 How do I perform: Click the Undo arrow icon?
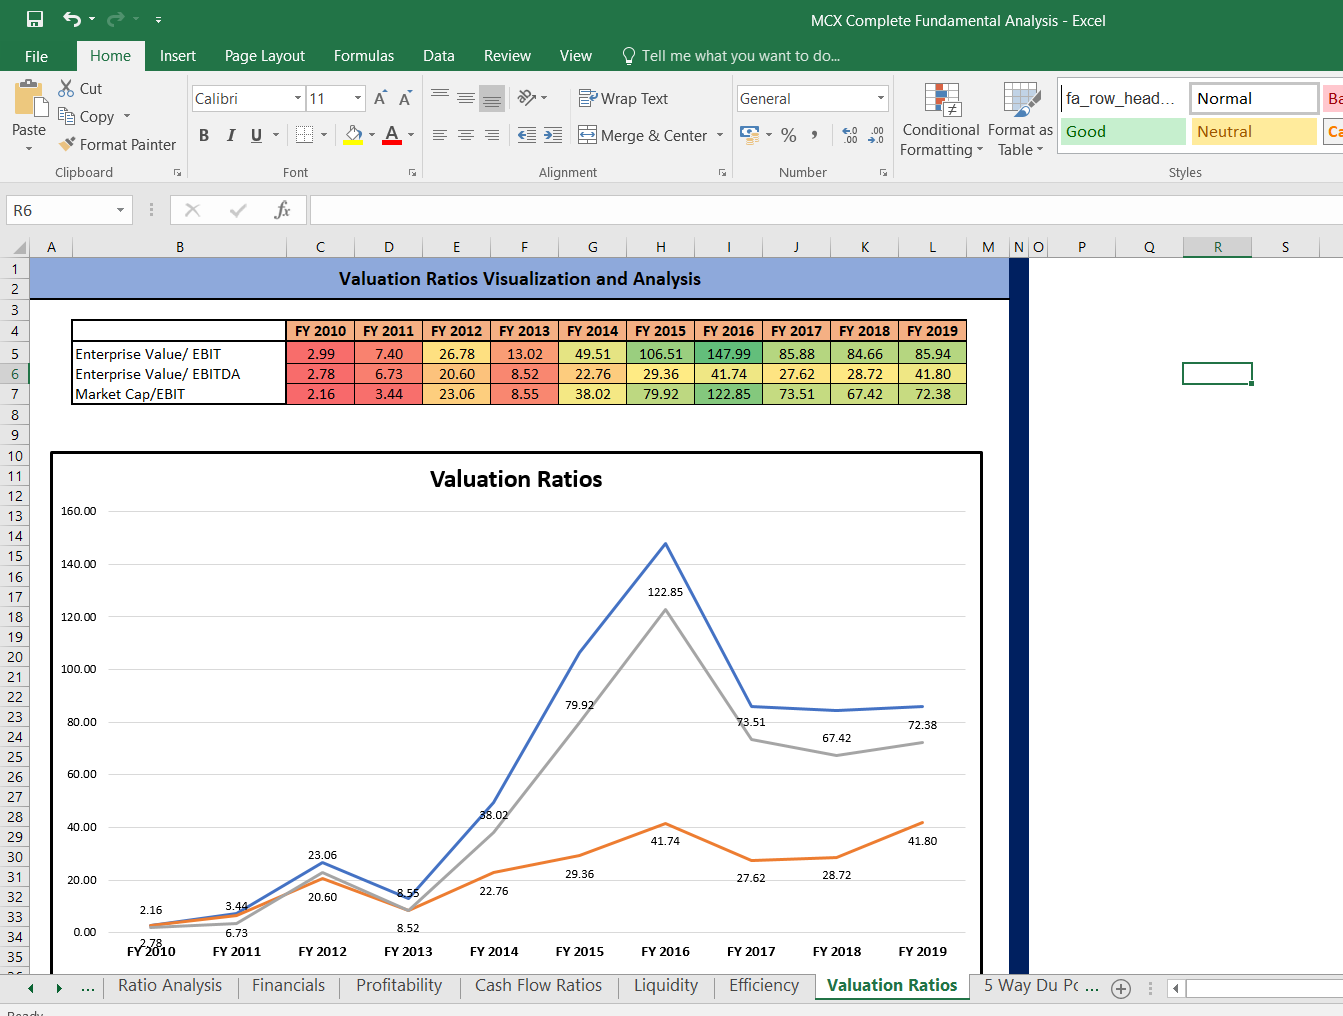click(x=72, y=19)
